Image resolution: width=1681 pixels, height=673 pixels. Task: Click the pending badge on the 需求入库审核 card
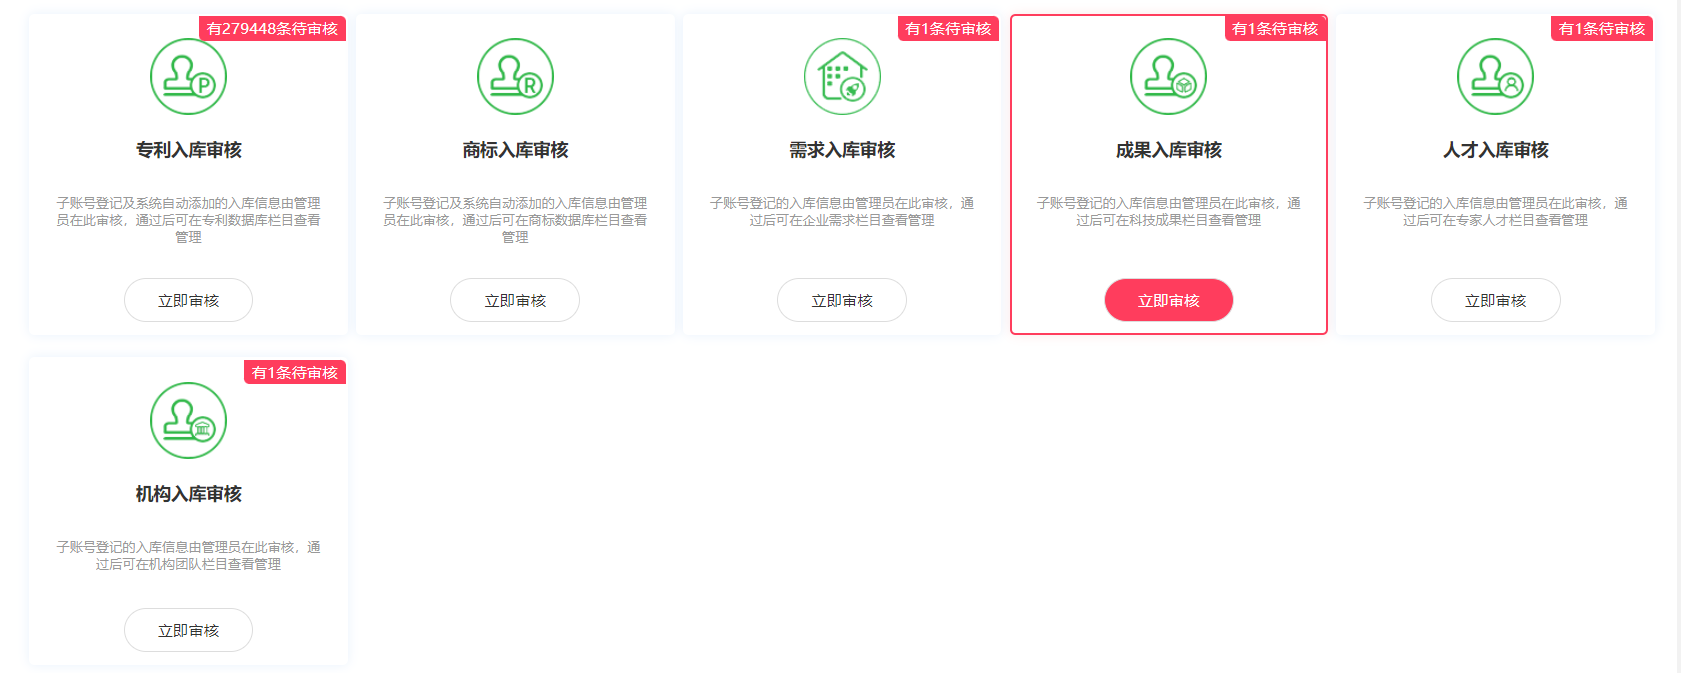pyautogui.click(x=948, y=29)
